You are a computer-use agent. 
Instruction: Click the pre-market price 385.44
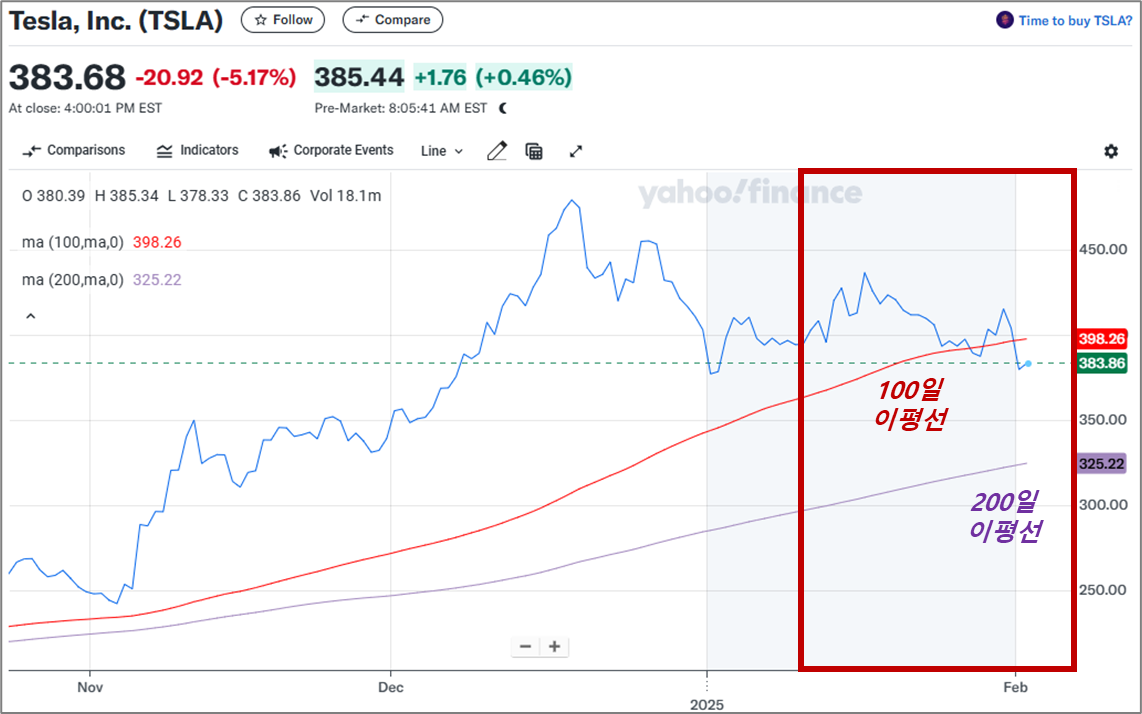[359, 76]
